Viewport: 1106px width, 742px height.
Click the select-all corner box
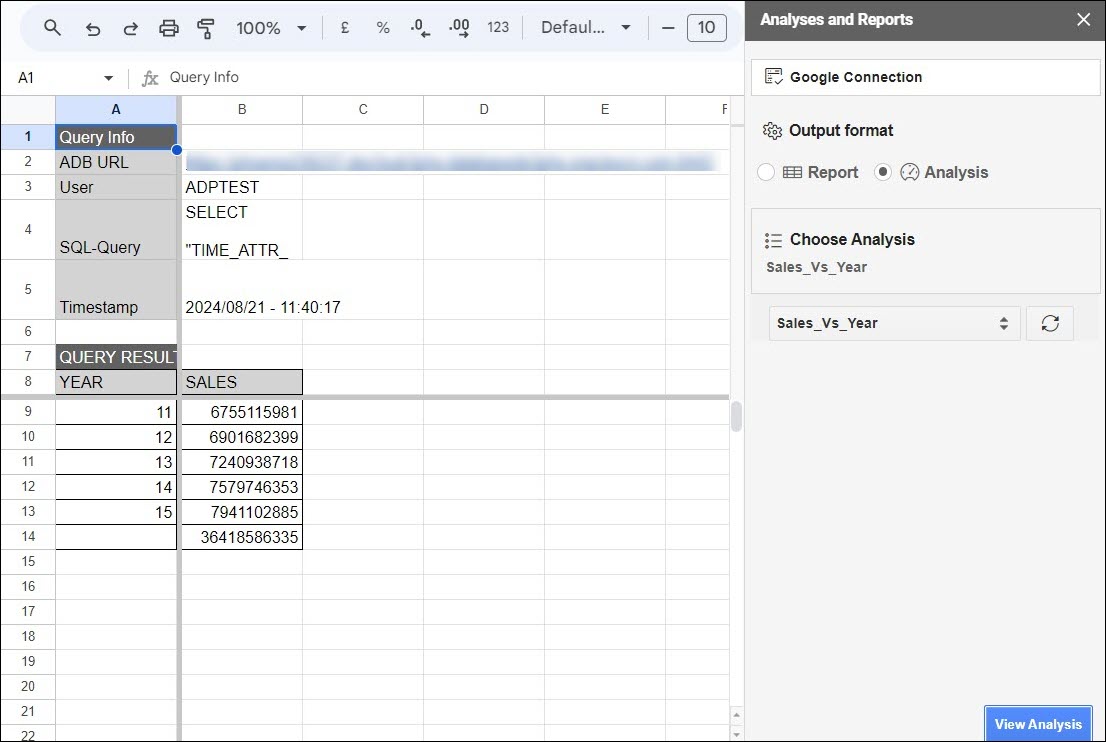[28, 109]
